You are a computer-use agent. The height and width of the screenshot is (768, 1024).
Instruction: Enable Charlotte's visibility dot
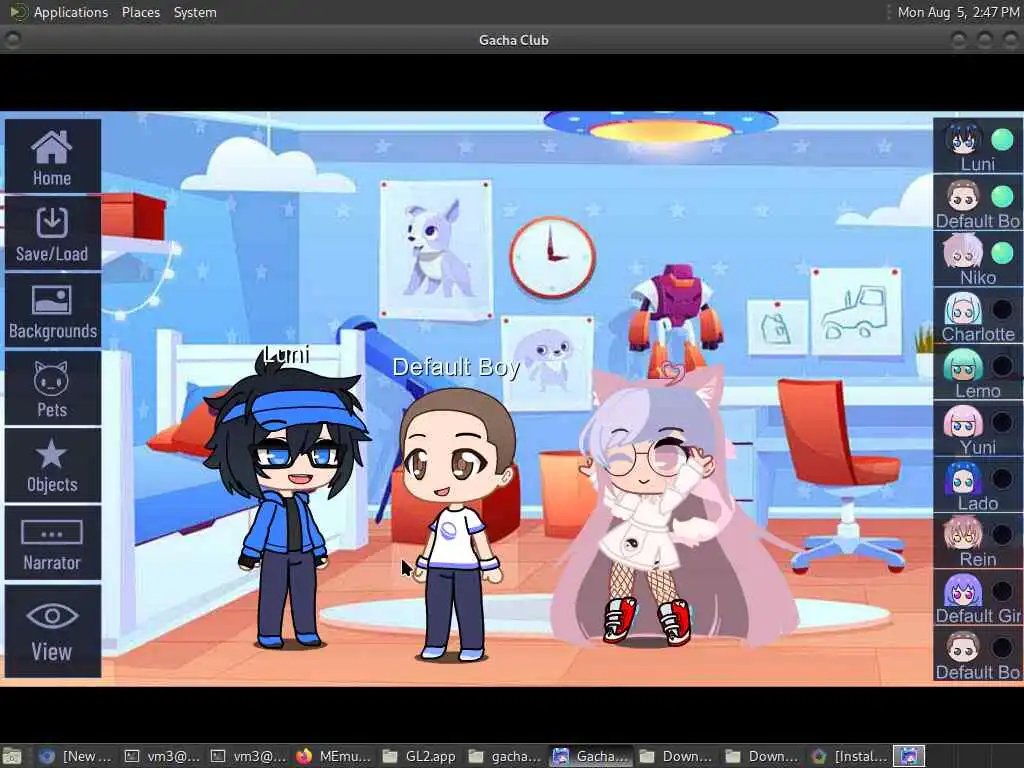1002,309
